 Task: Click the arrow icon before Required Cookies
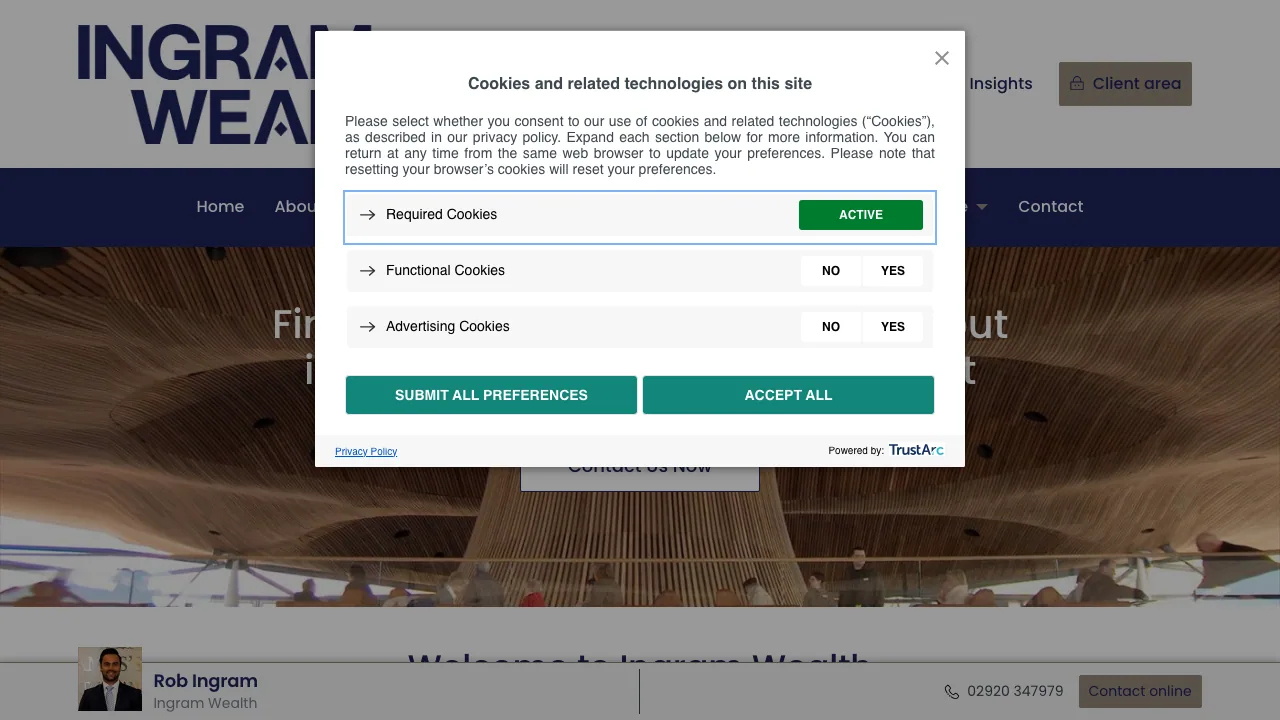[368, 214]
